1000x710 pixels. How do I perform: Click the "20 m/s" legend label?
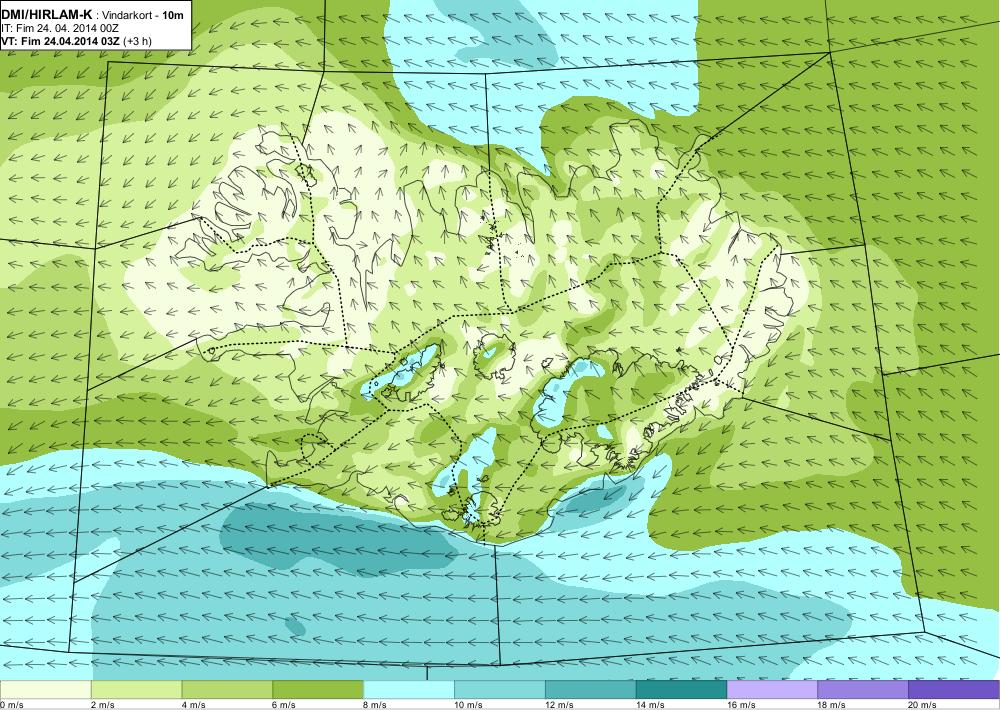(x=923, y=705)
